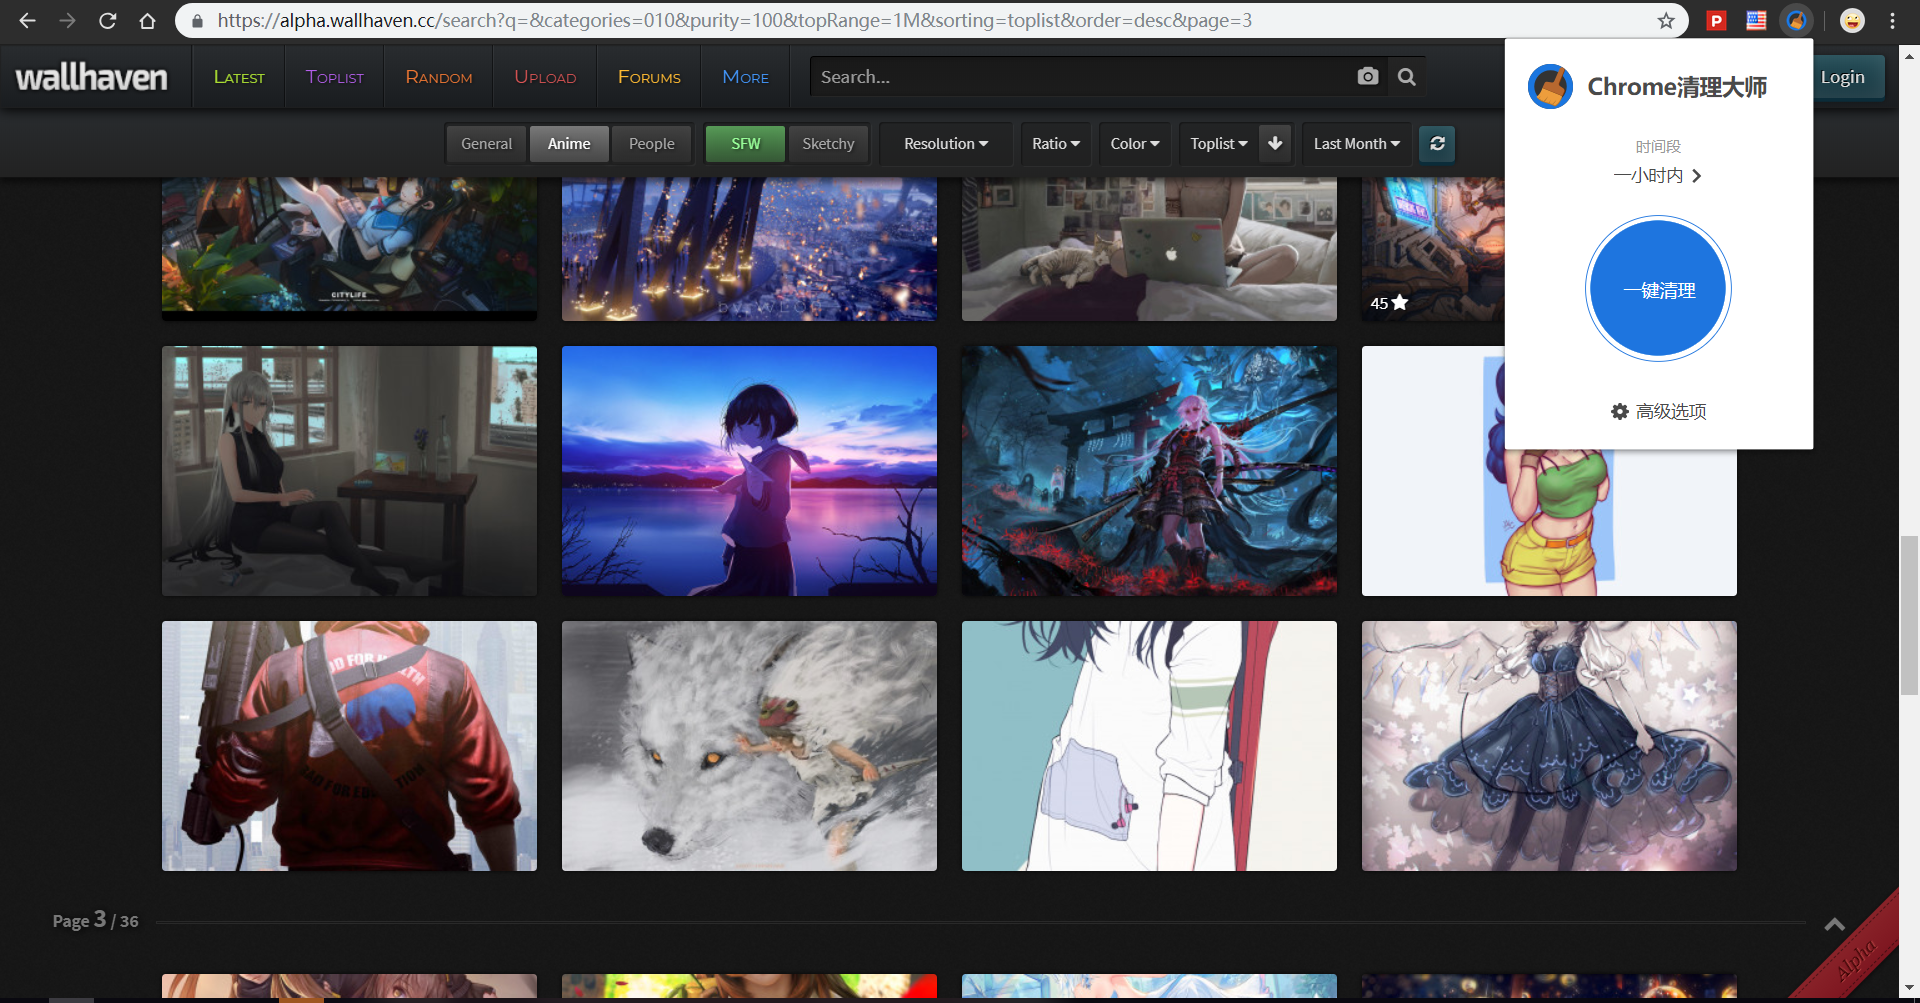Expand the Color dropdown
Screen dimensions: 1920x1003
tap(1135, 143)
